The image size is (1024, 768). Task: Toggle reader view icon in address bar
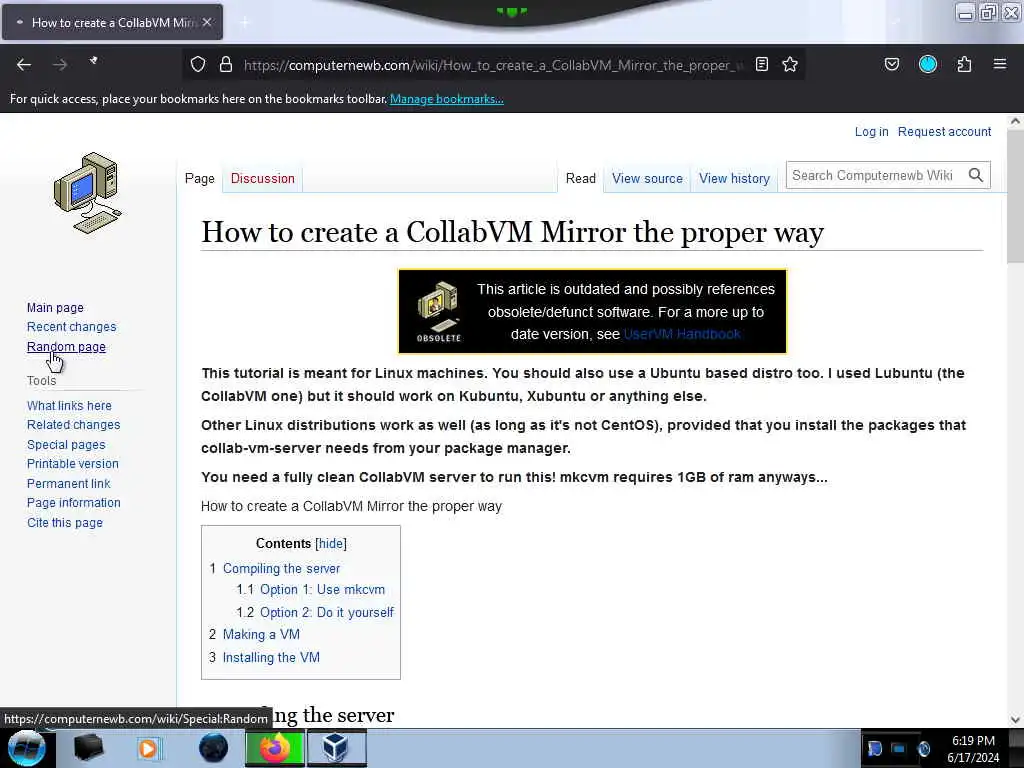(x=761, y=64)
